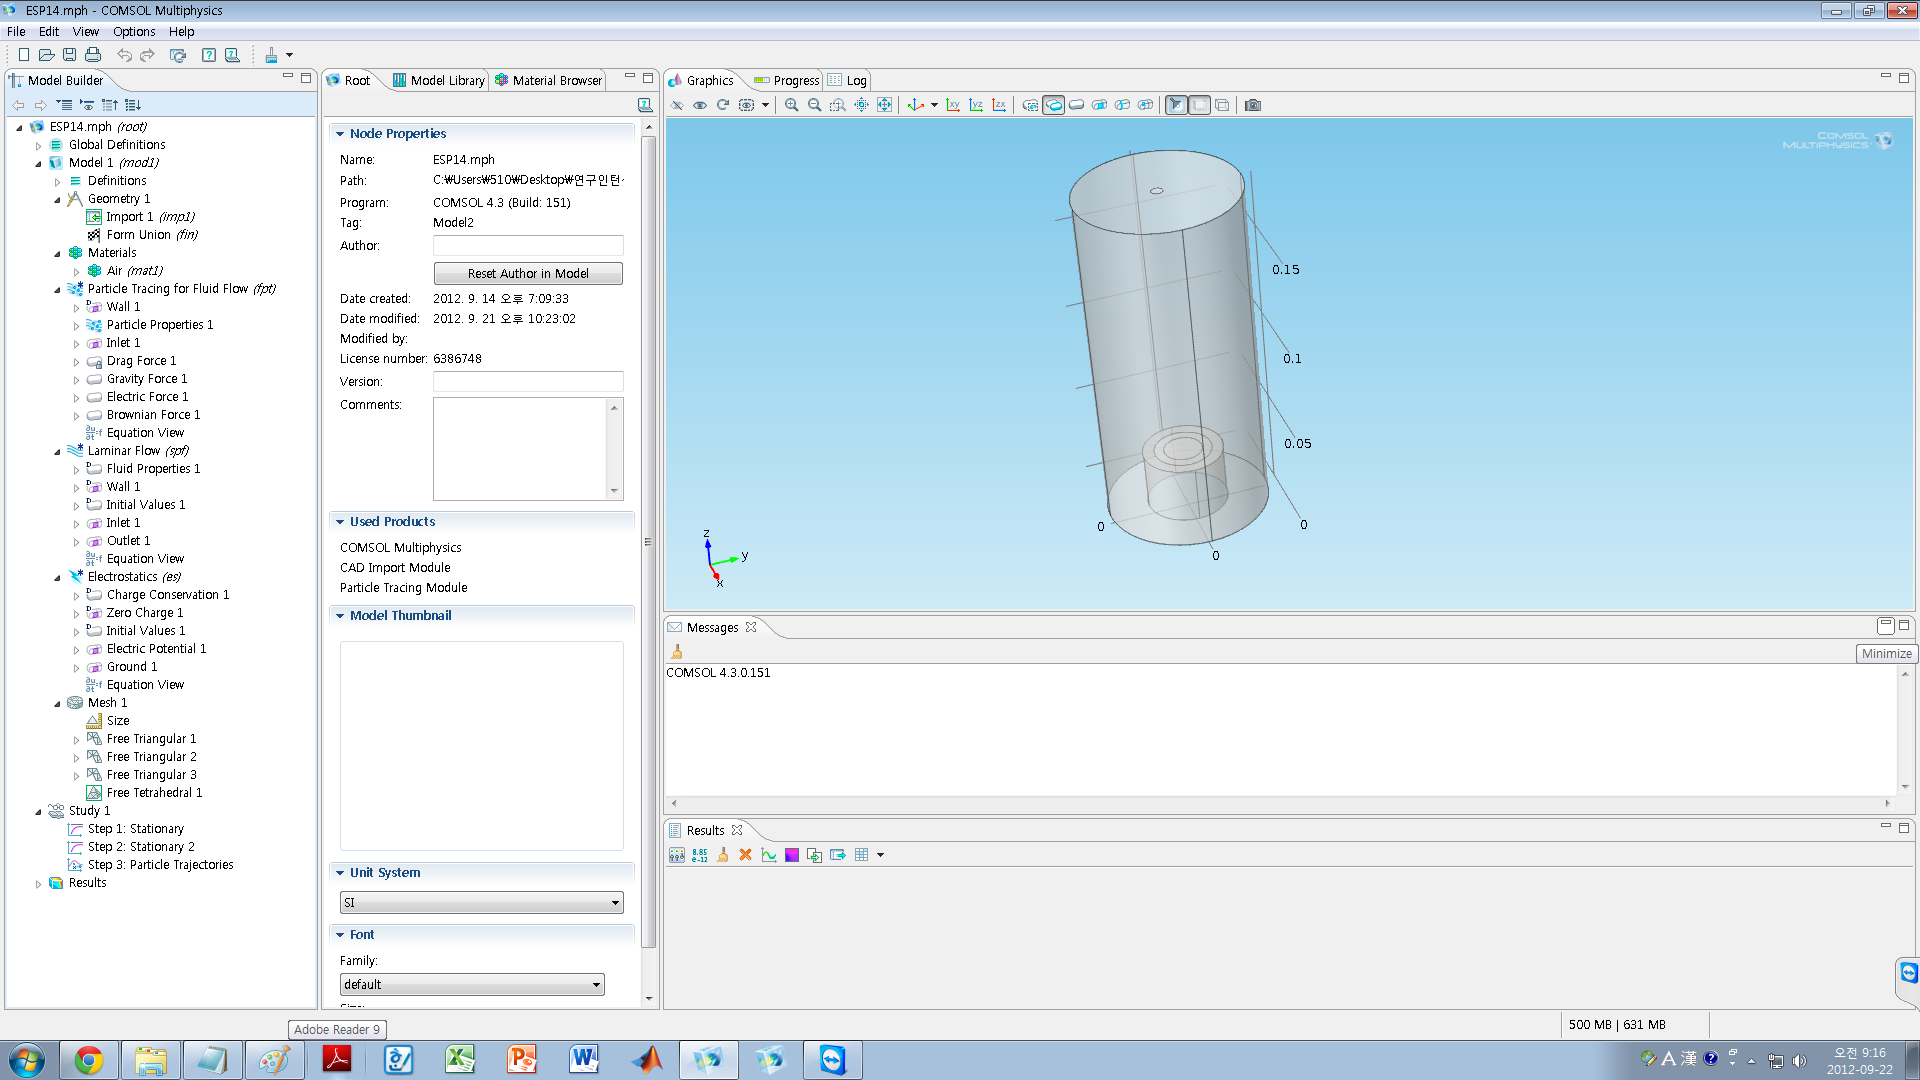Image resolution: width=1920 pixels, height=1080 pixels.
Task: Open the Options menu
Action: 133,32
